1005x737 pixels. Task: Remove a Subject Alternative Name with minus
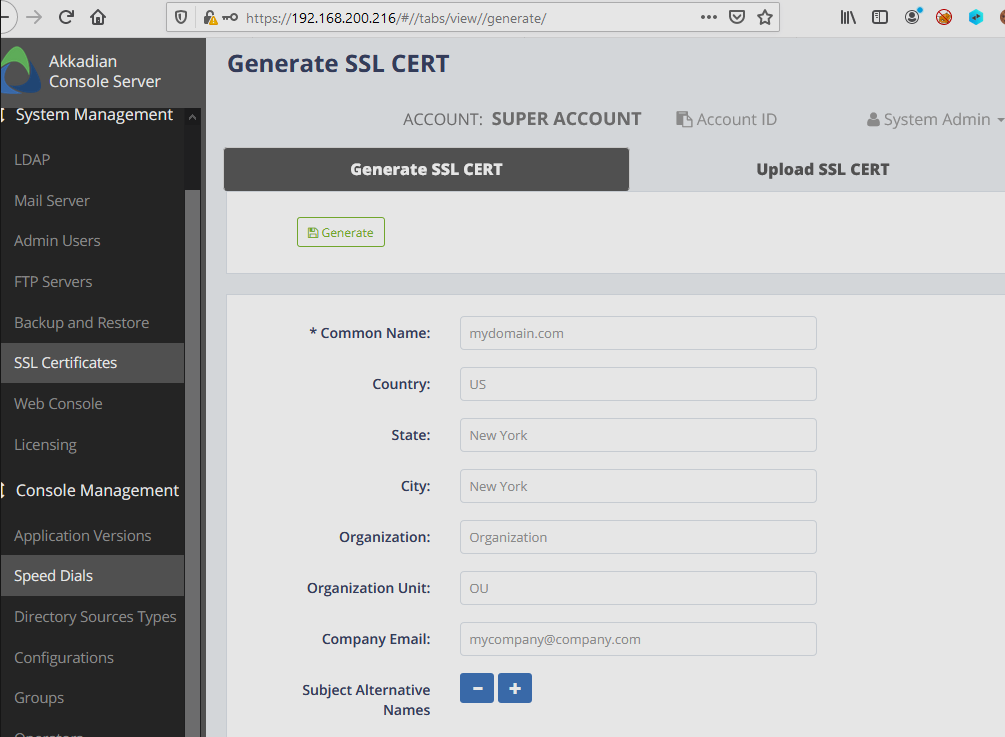pyautogui.click(x=477, y=688)
